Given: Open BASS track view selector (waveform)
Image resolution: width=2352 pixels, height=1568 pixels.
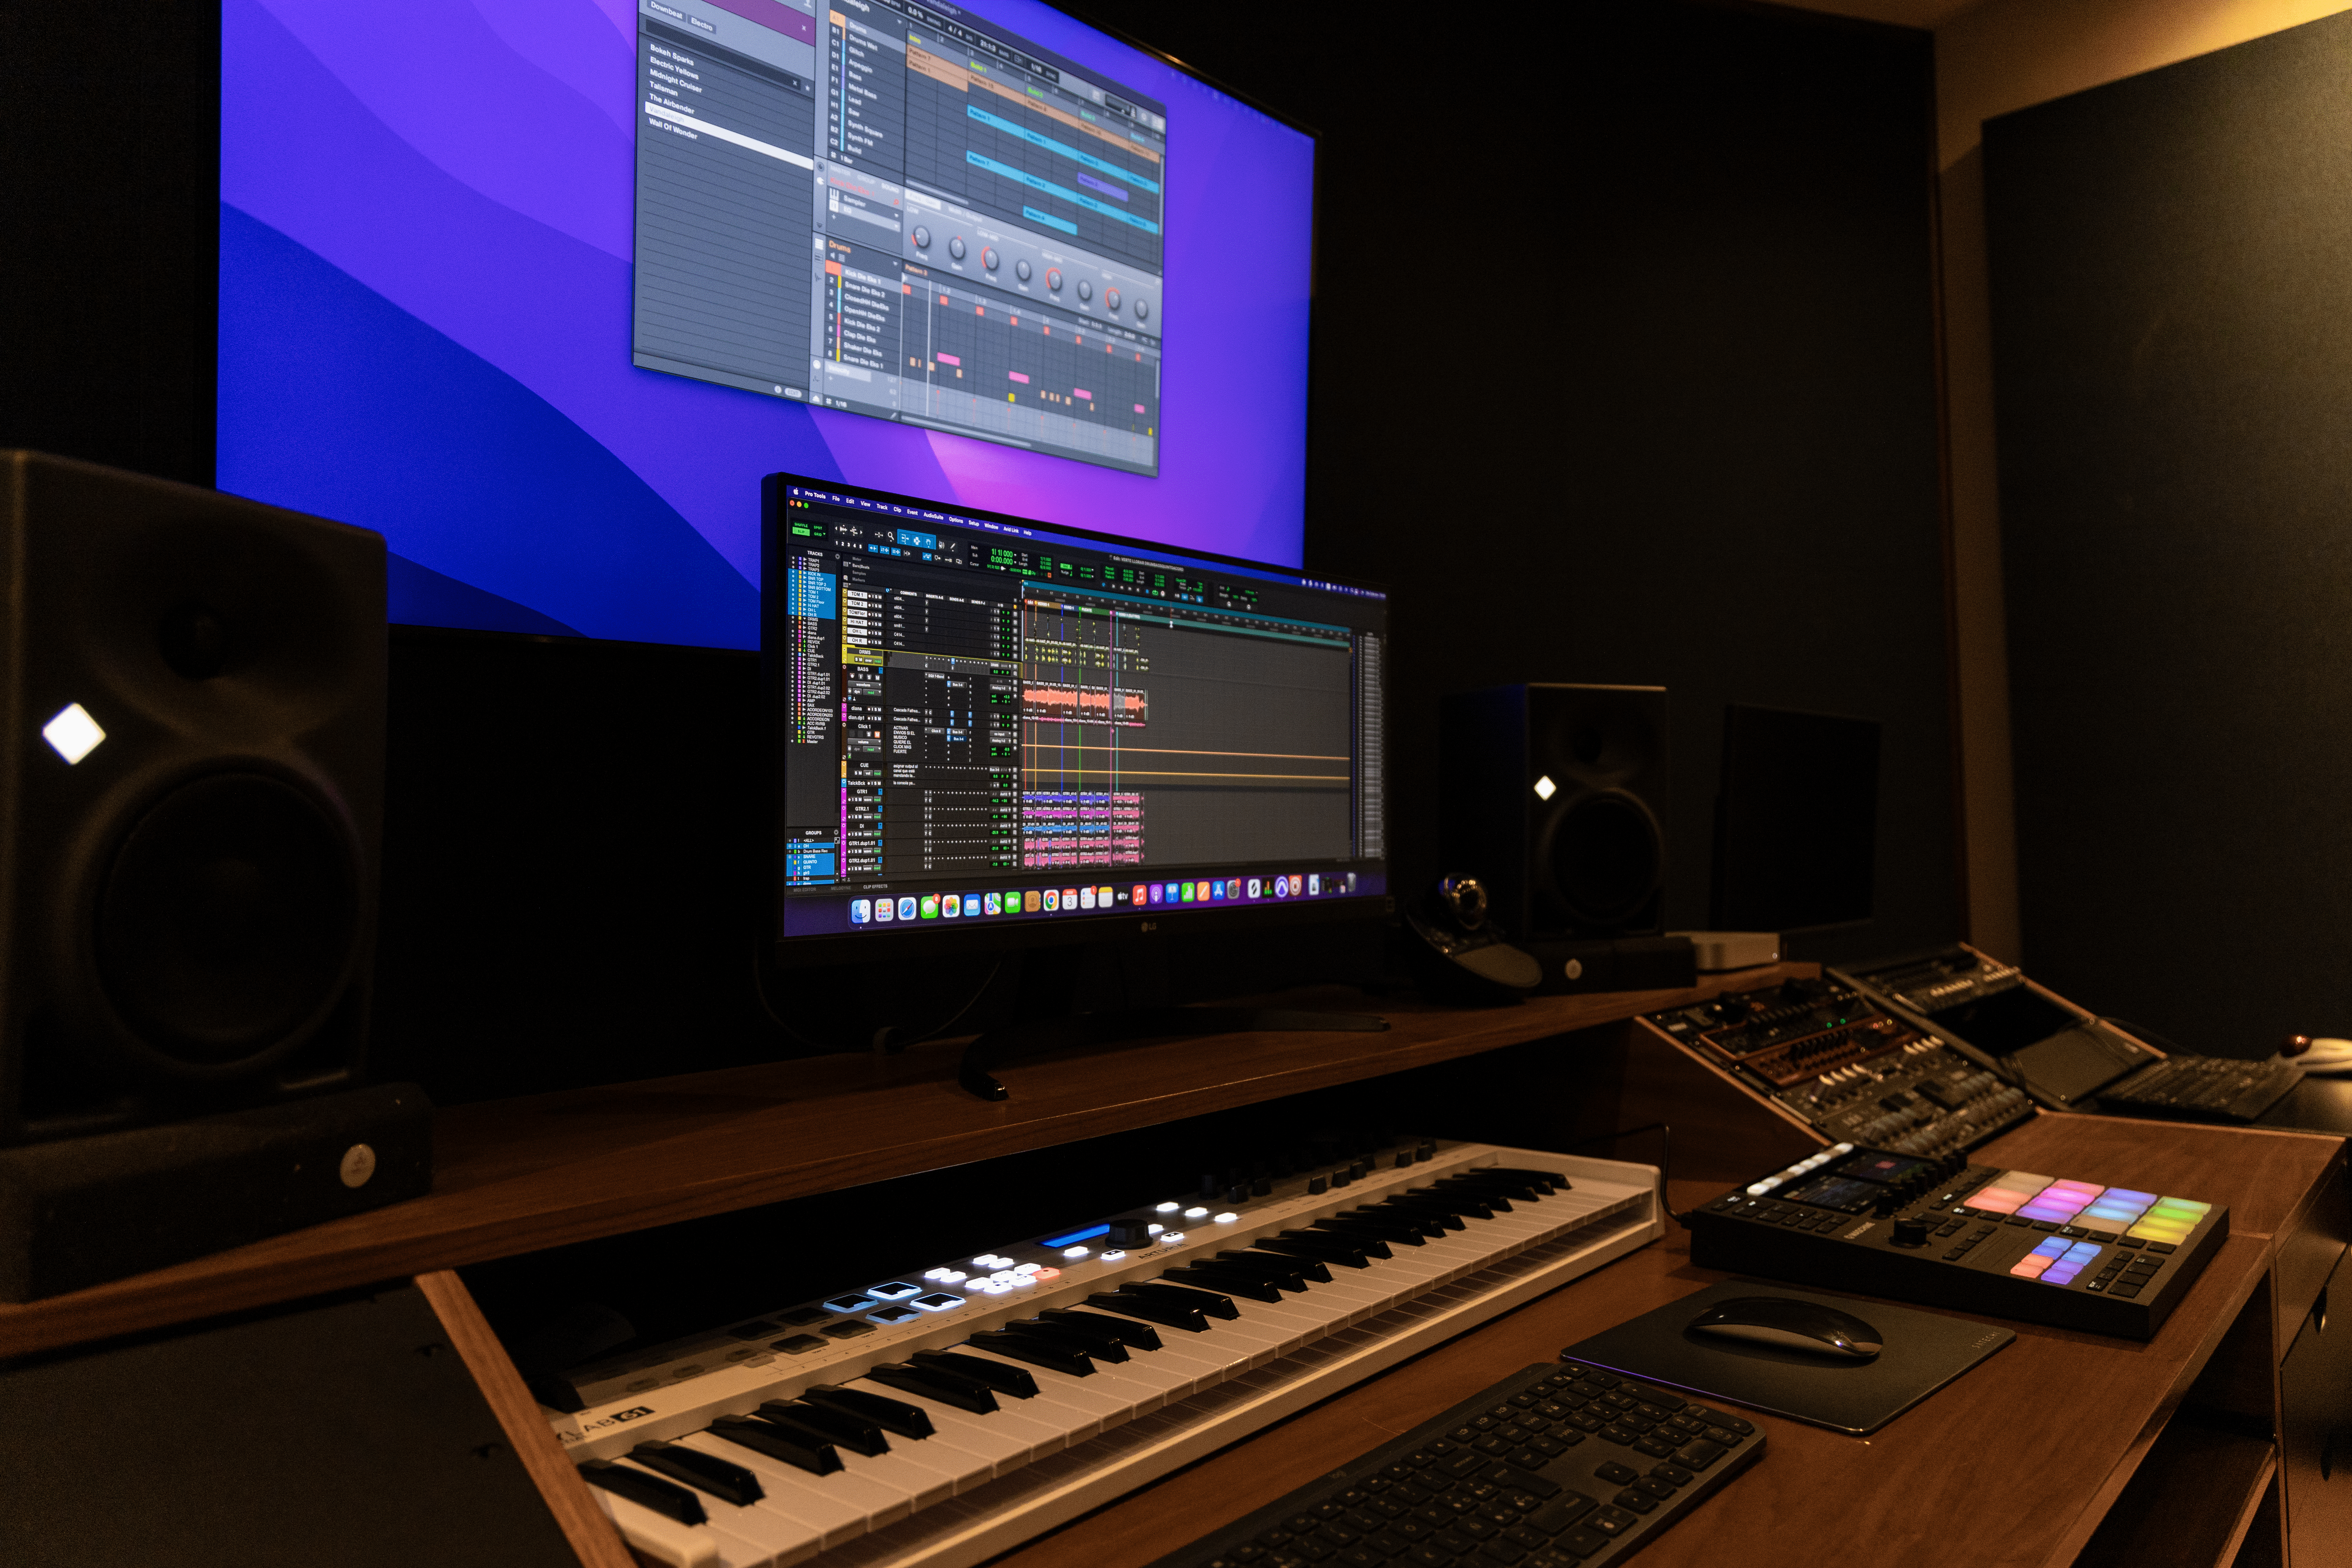Looking at the screenshot, I should tap(865, 685).
